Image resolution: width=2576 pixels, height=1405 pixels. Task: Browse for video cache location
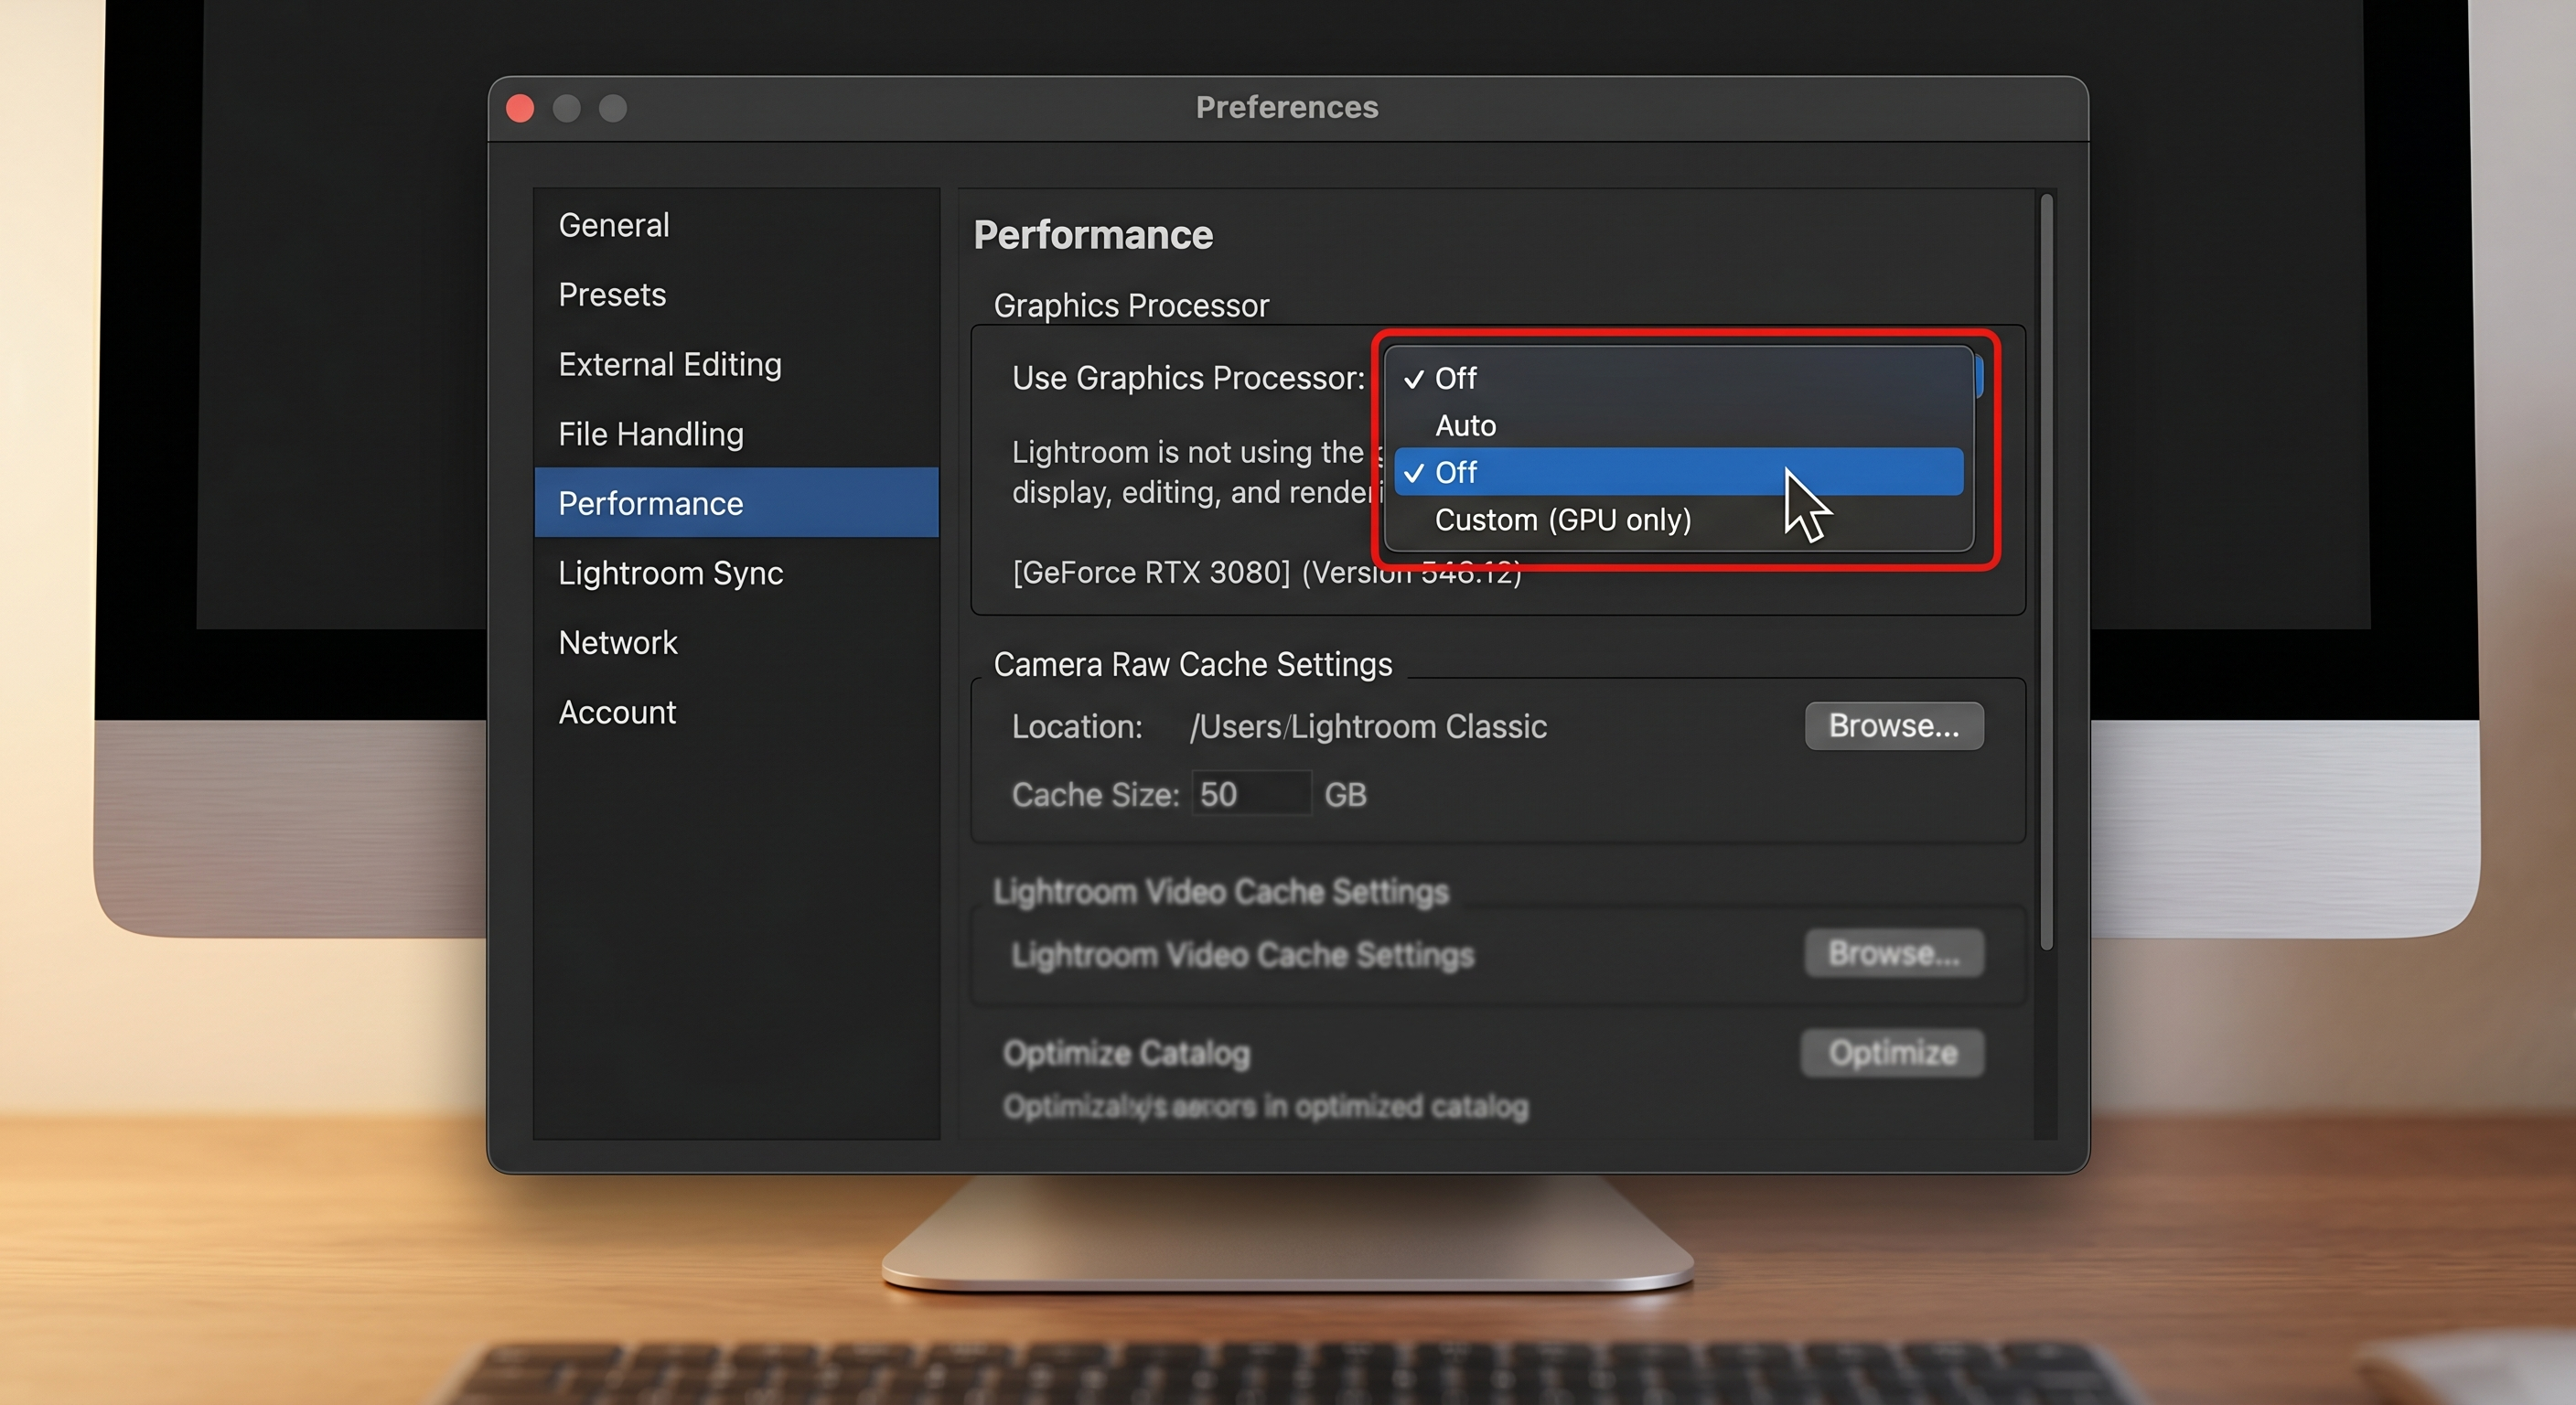pyautogui.click(x=1894, y=954)
